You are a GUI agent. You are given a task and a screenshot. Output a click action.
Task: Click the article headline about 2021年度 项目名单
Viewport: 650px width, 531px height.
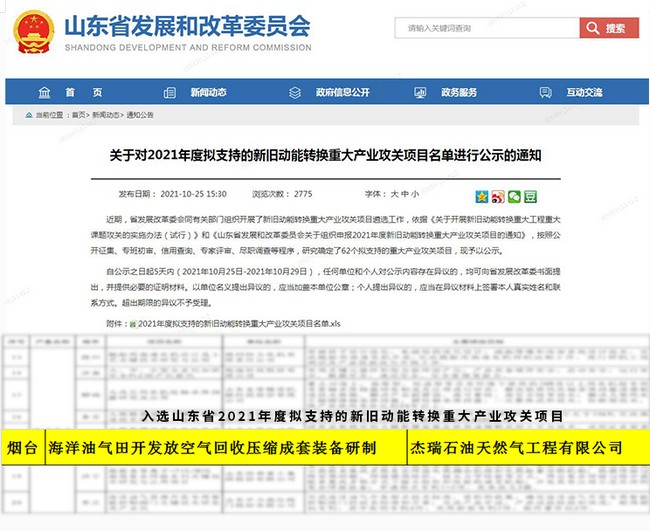pyautogui.click(x=325, y=155)
